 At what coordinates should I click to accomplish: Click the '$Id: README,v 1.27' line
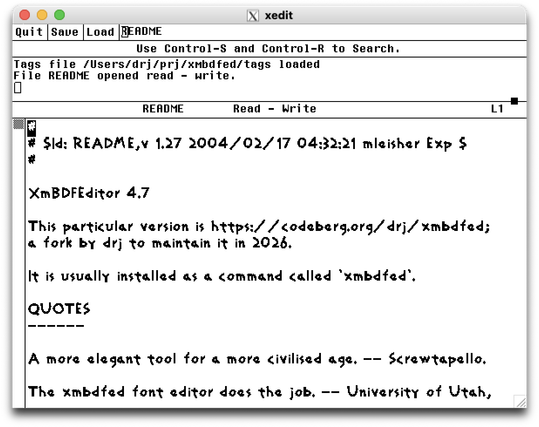(x=248, y=143)
